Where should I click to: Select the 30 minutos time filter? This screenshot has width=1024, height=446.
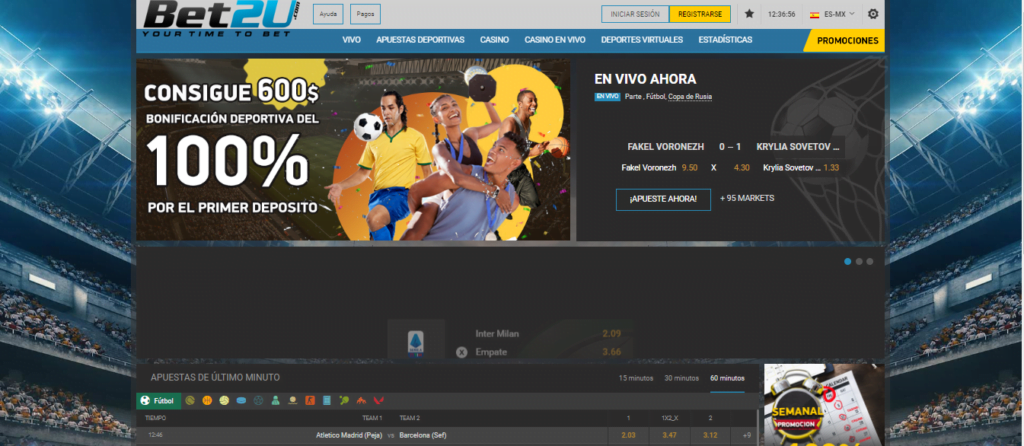point(680,378)
